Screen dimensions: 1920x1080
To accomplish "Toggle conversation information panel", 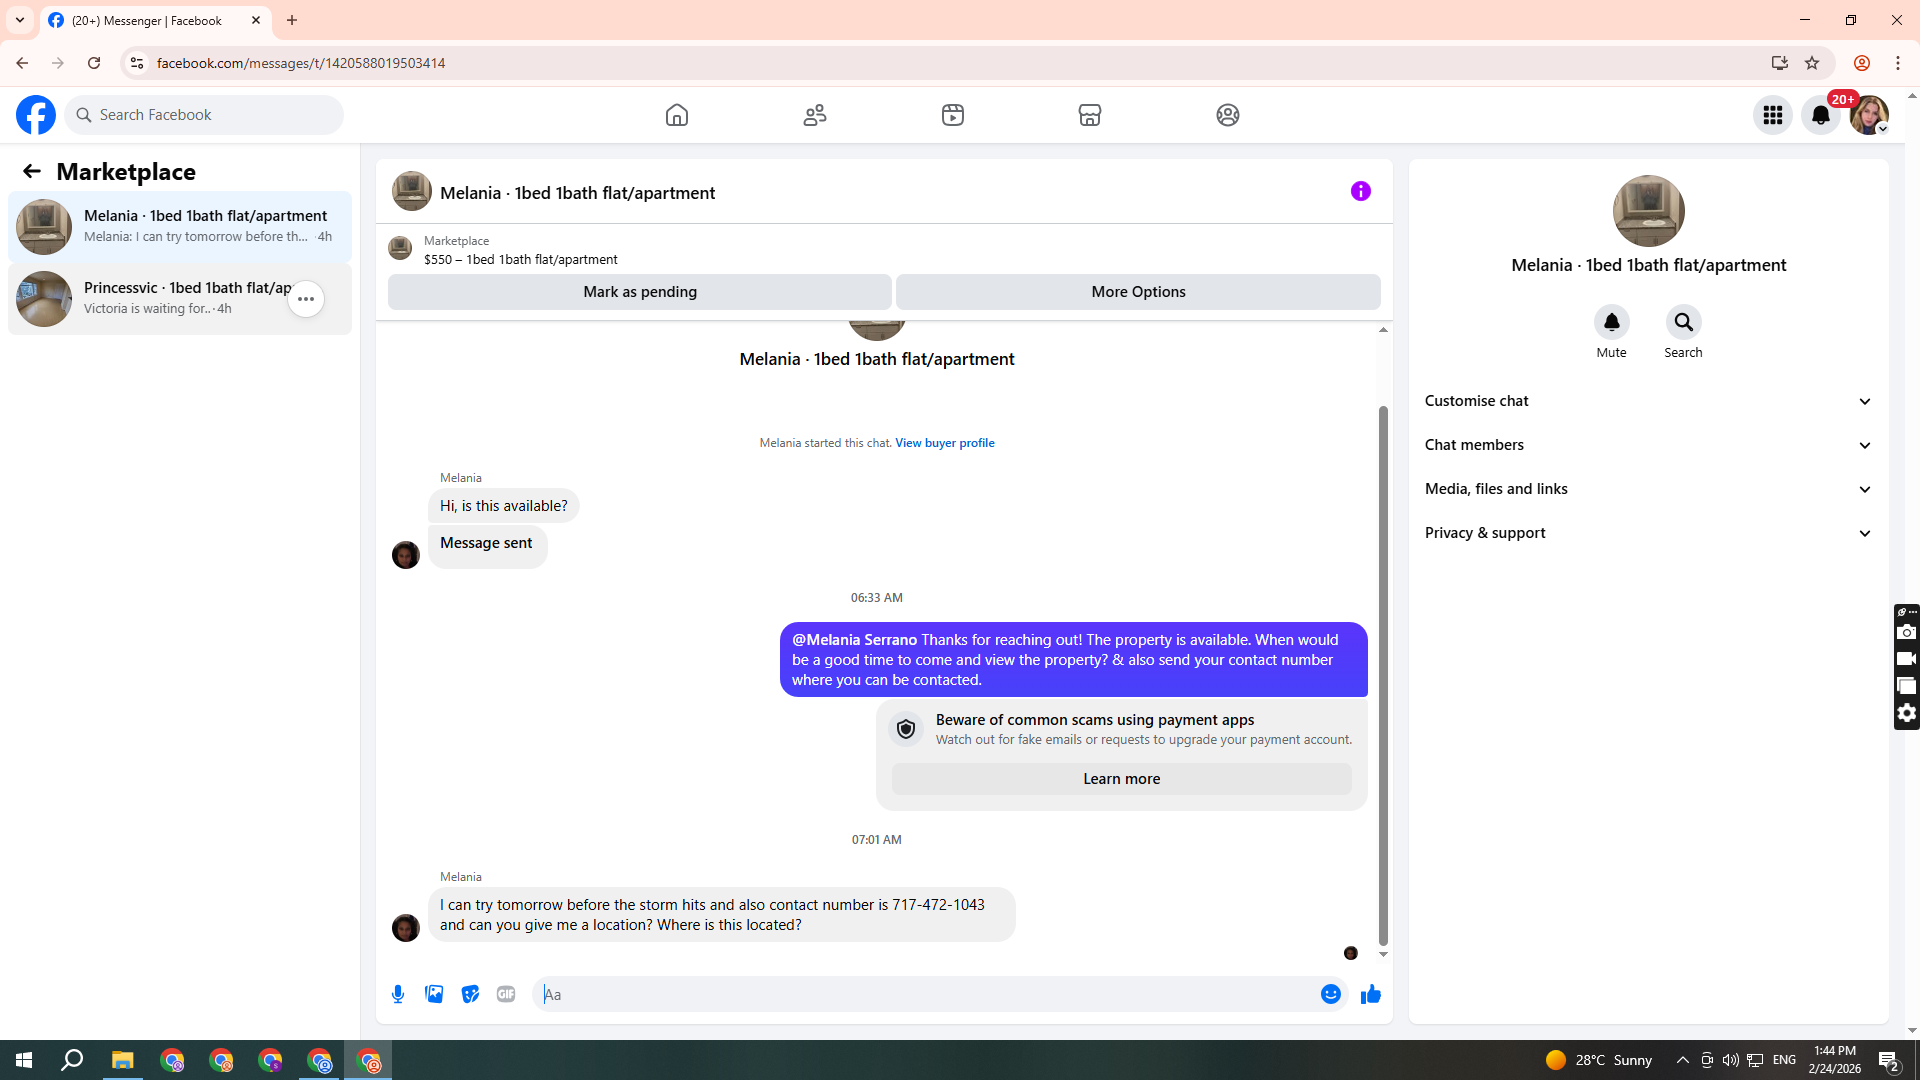I will tap(1360, 191).
